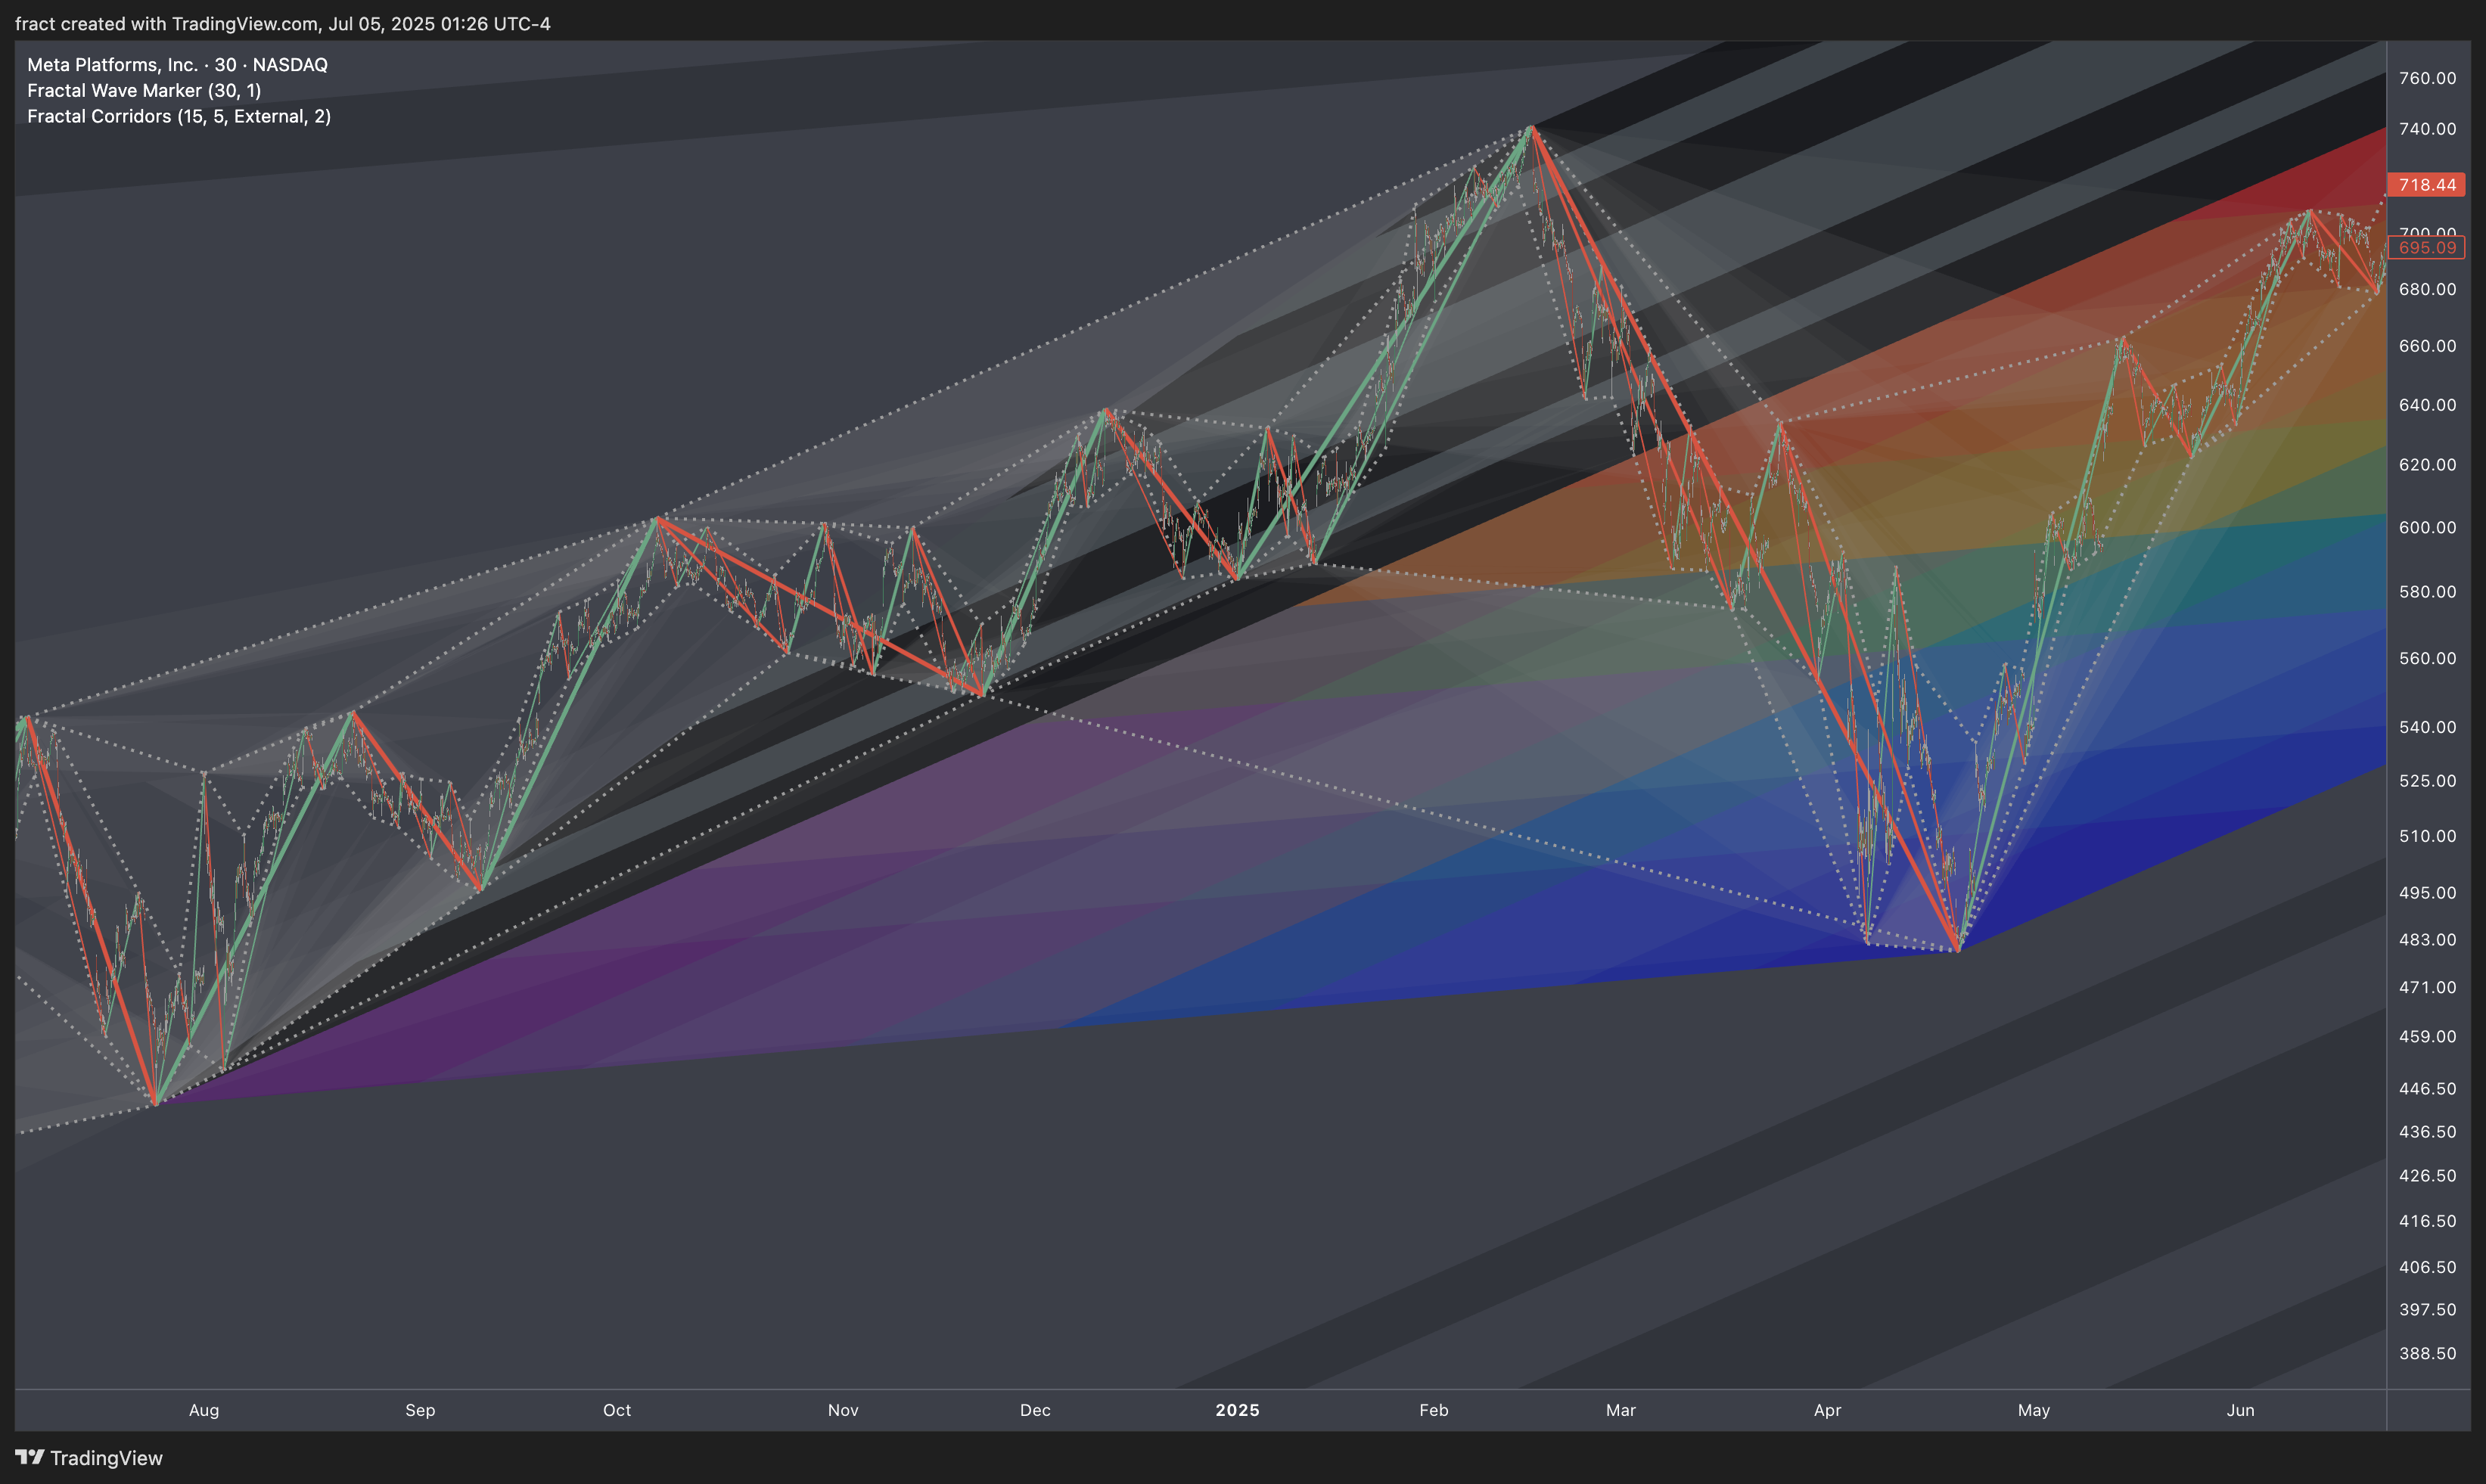Image resolution: width=2486 pixels, height=1484 pixels.
Task: Click the 740.00 price axis value
Action: tap(2427, 129)
